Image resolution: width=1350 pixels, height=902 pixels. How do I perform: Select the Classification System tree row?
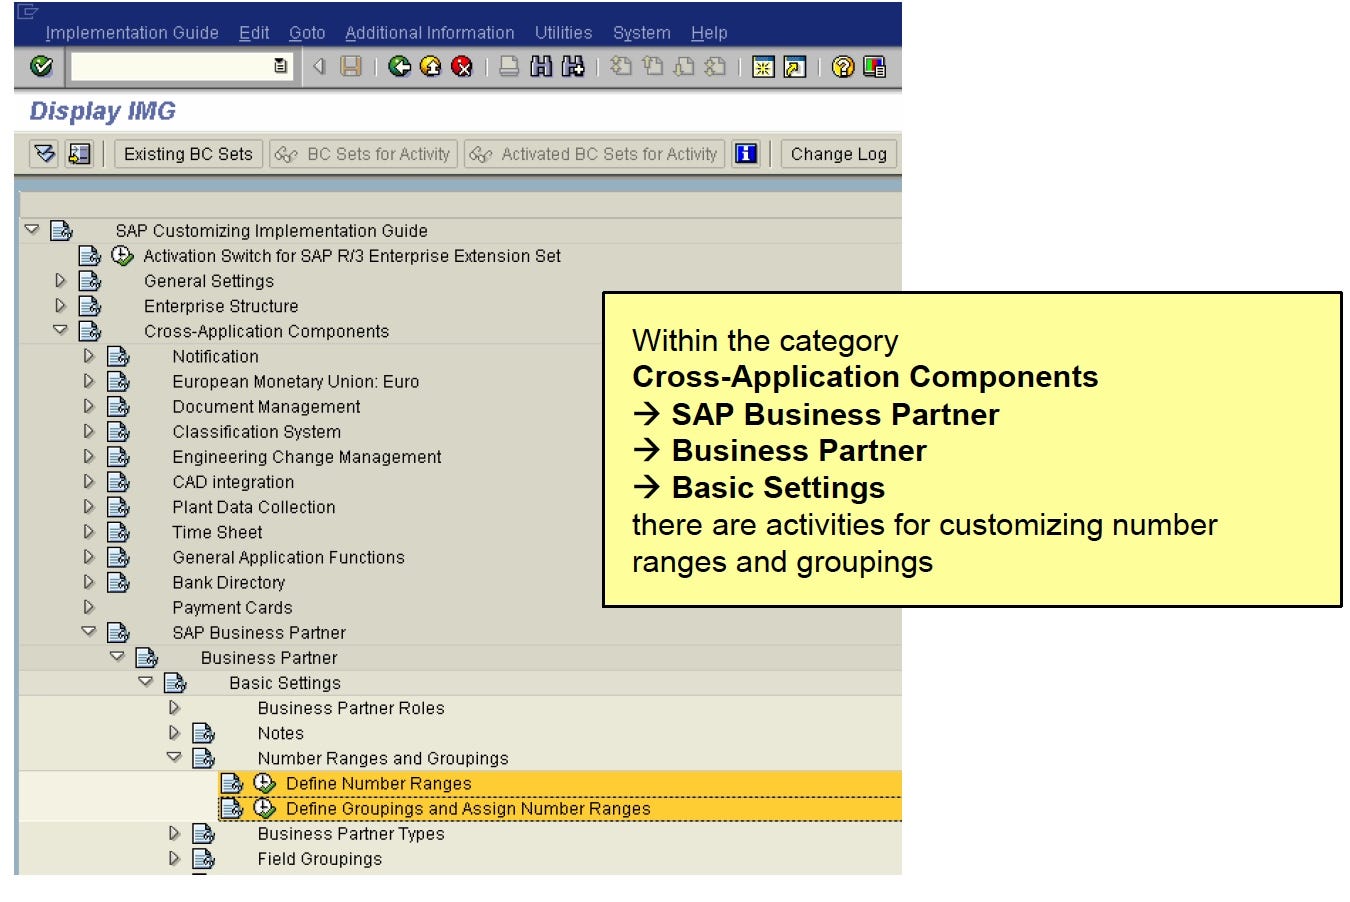(x=256, y=432)
